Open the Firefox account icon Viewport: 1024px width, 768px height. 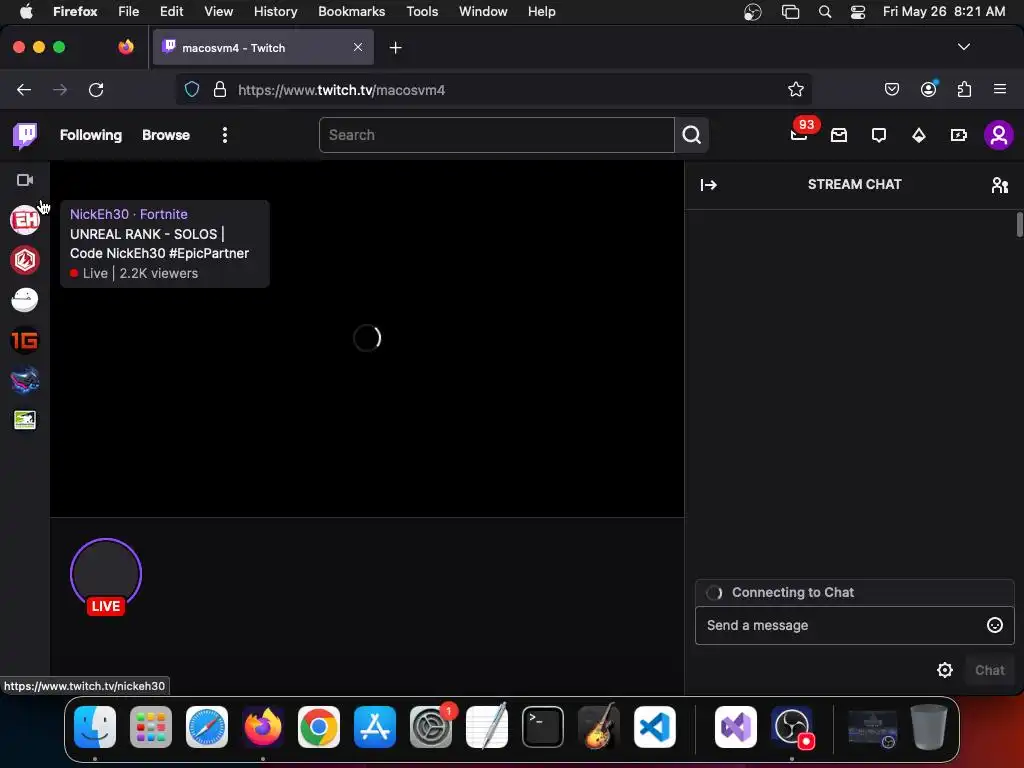(x=928, y=89)
